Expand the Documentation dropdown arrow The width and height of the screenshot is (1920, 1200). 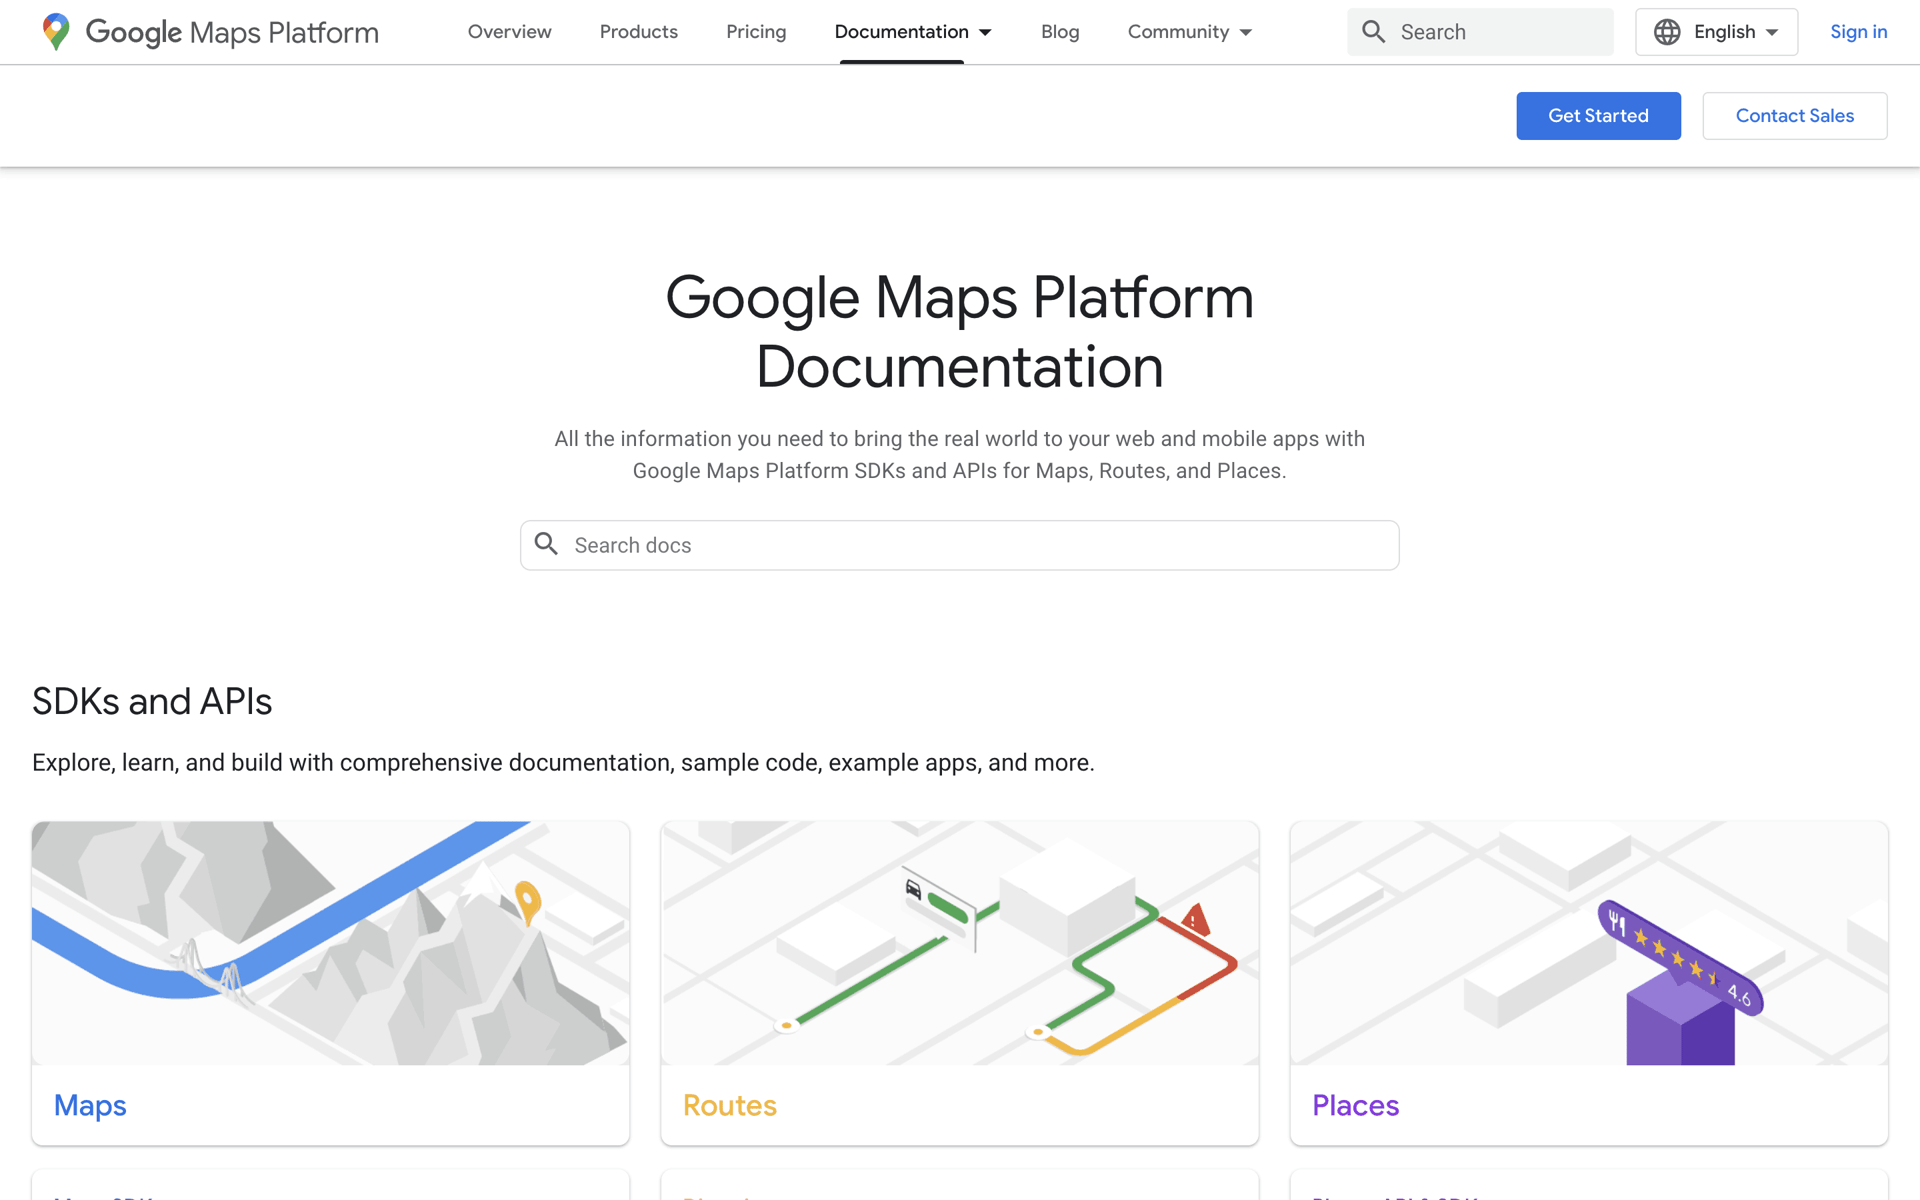pyautogui.click(x=985, y=33)
